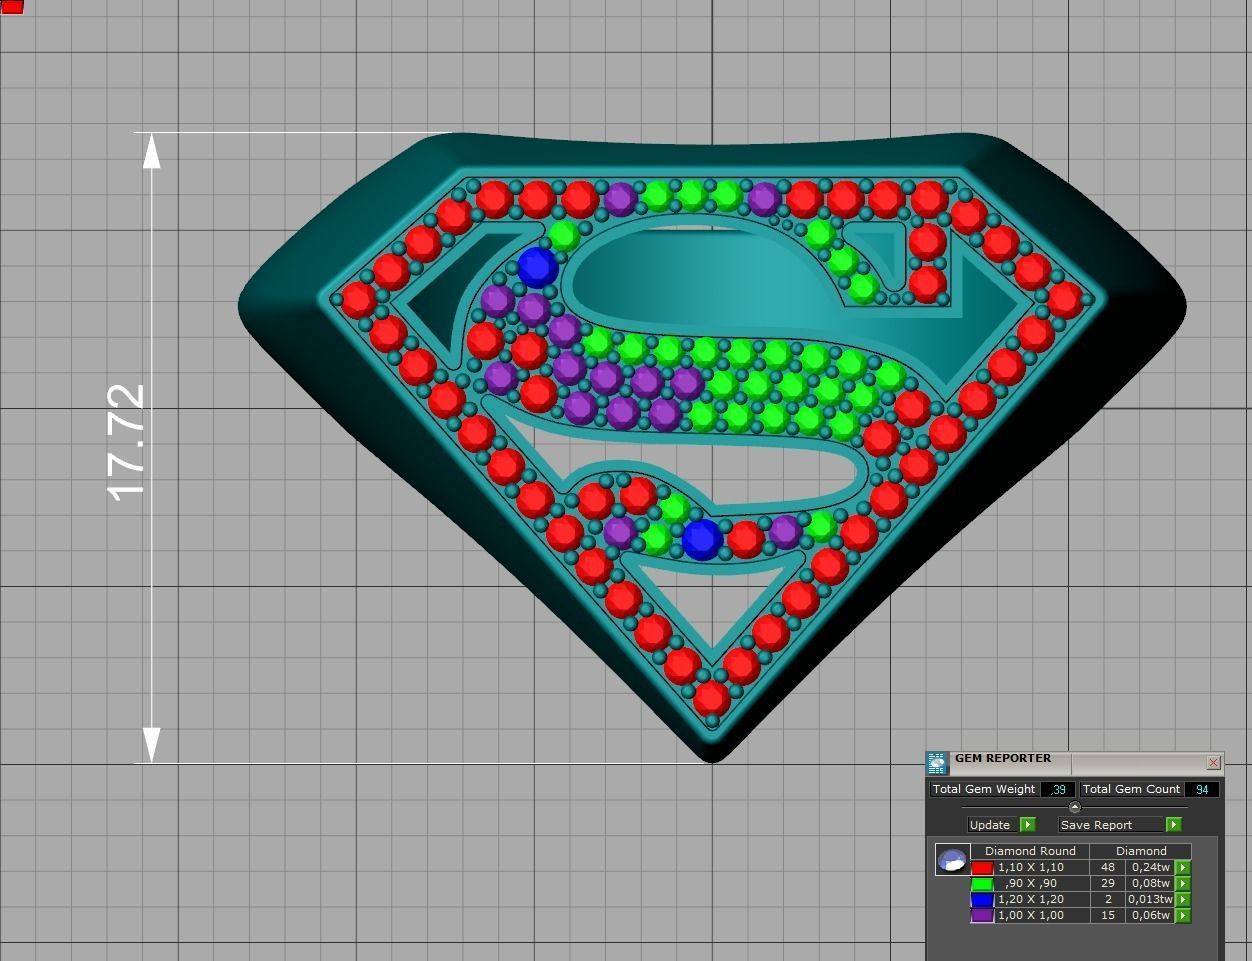Click the 'Total Gem Weight' label
1252x961 pixels.
click(984, 789)
